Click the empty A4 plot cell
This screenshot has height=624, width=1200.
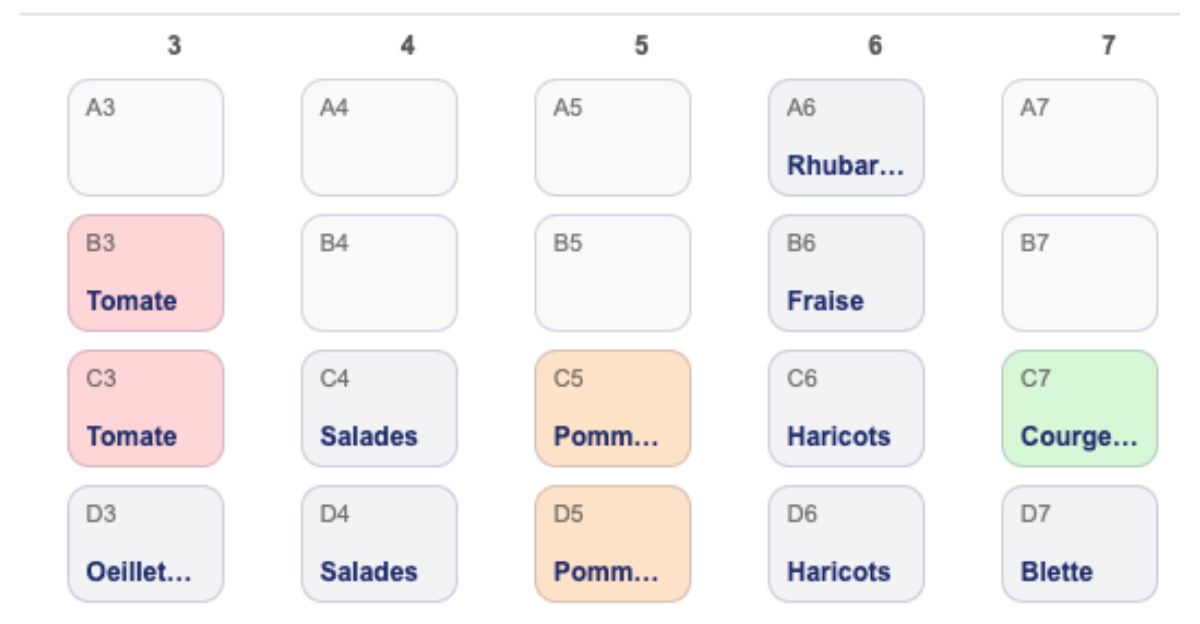[379, 138]
